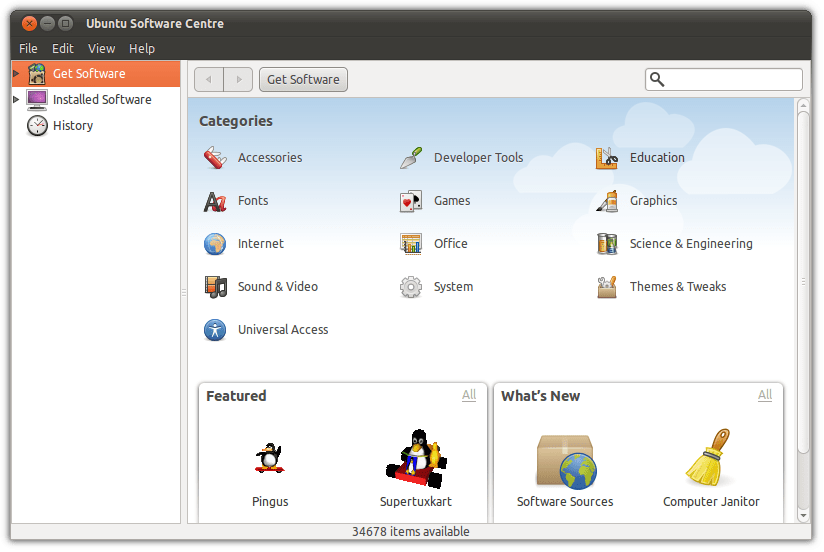Expand the Installed Software tree arrow
824x552 pixels.
pos(16,99)
